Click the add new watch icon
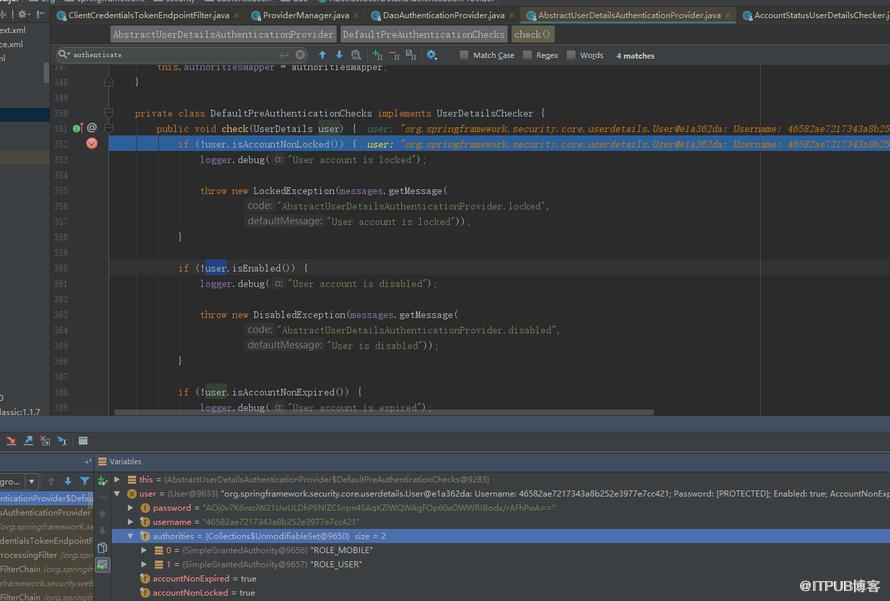890x601 pixels. click(x=102, y=481)
